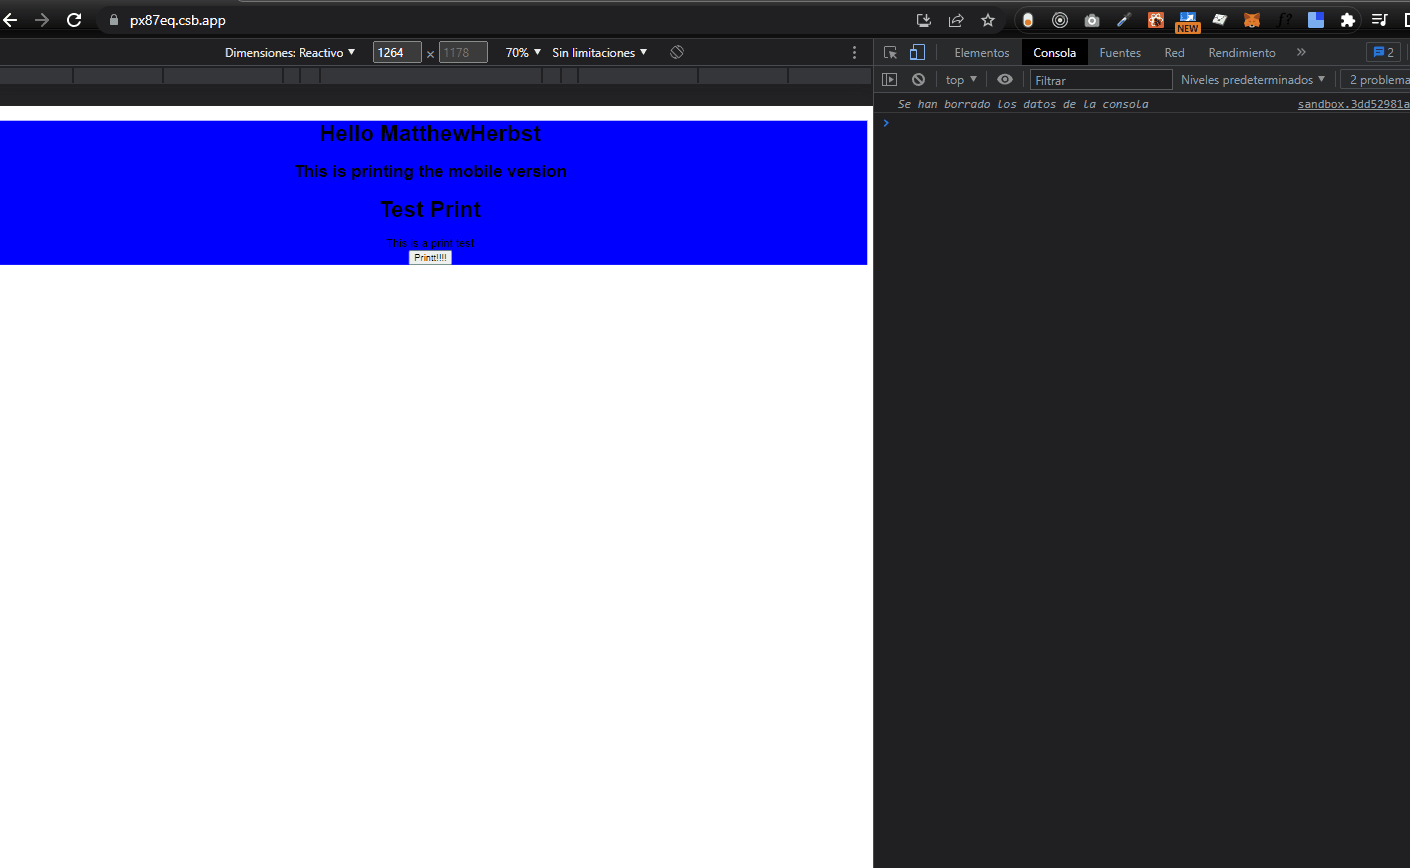Select the inspect element cursor tool
Image resolution: width=1410 pixels, height=868 pixels.
click(889, 52)
